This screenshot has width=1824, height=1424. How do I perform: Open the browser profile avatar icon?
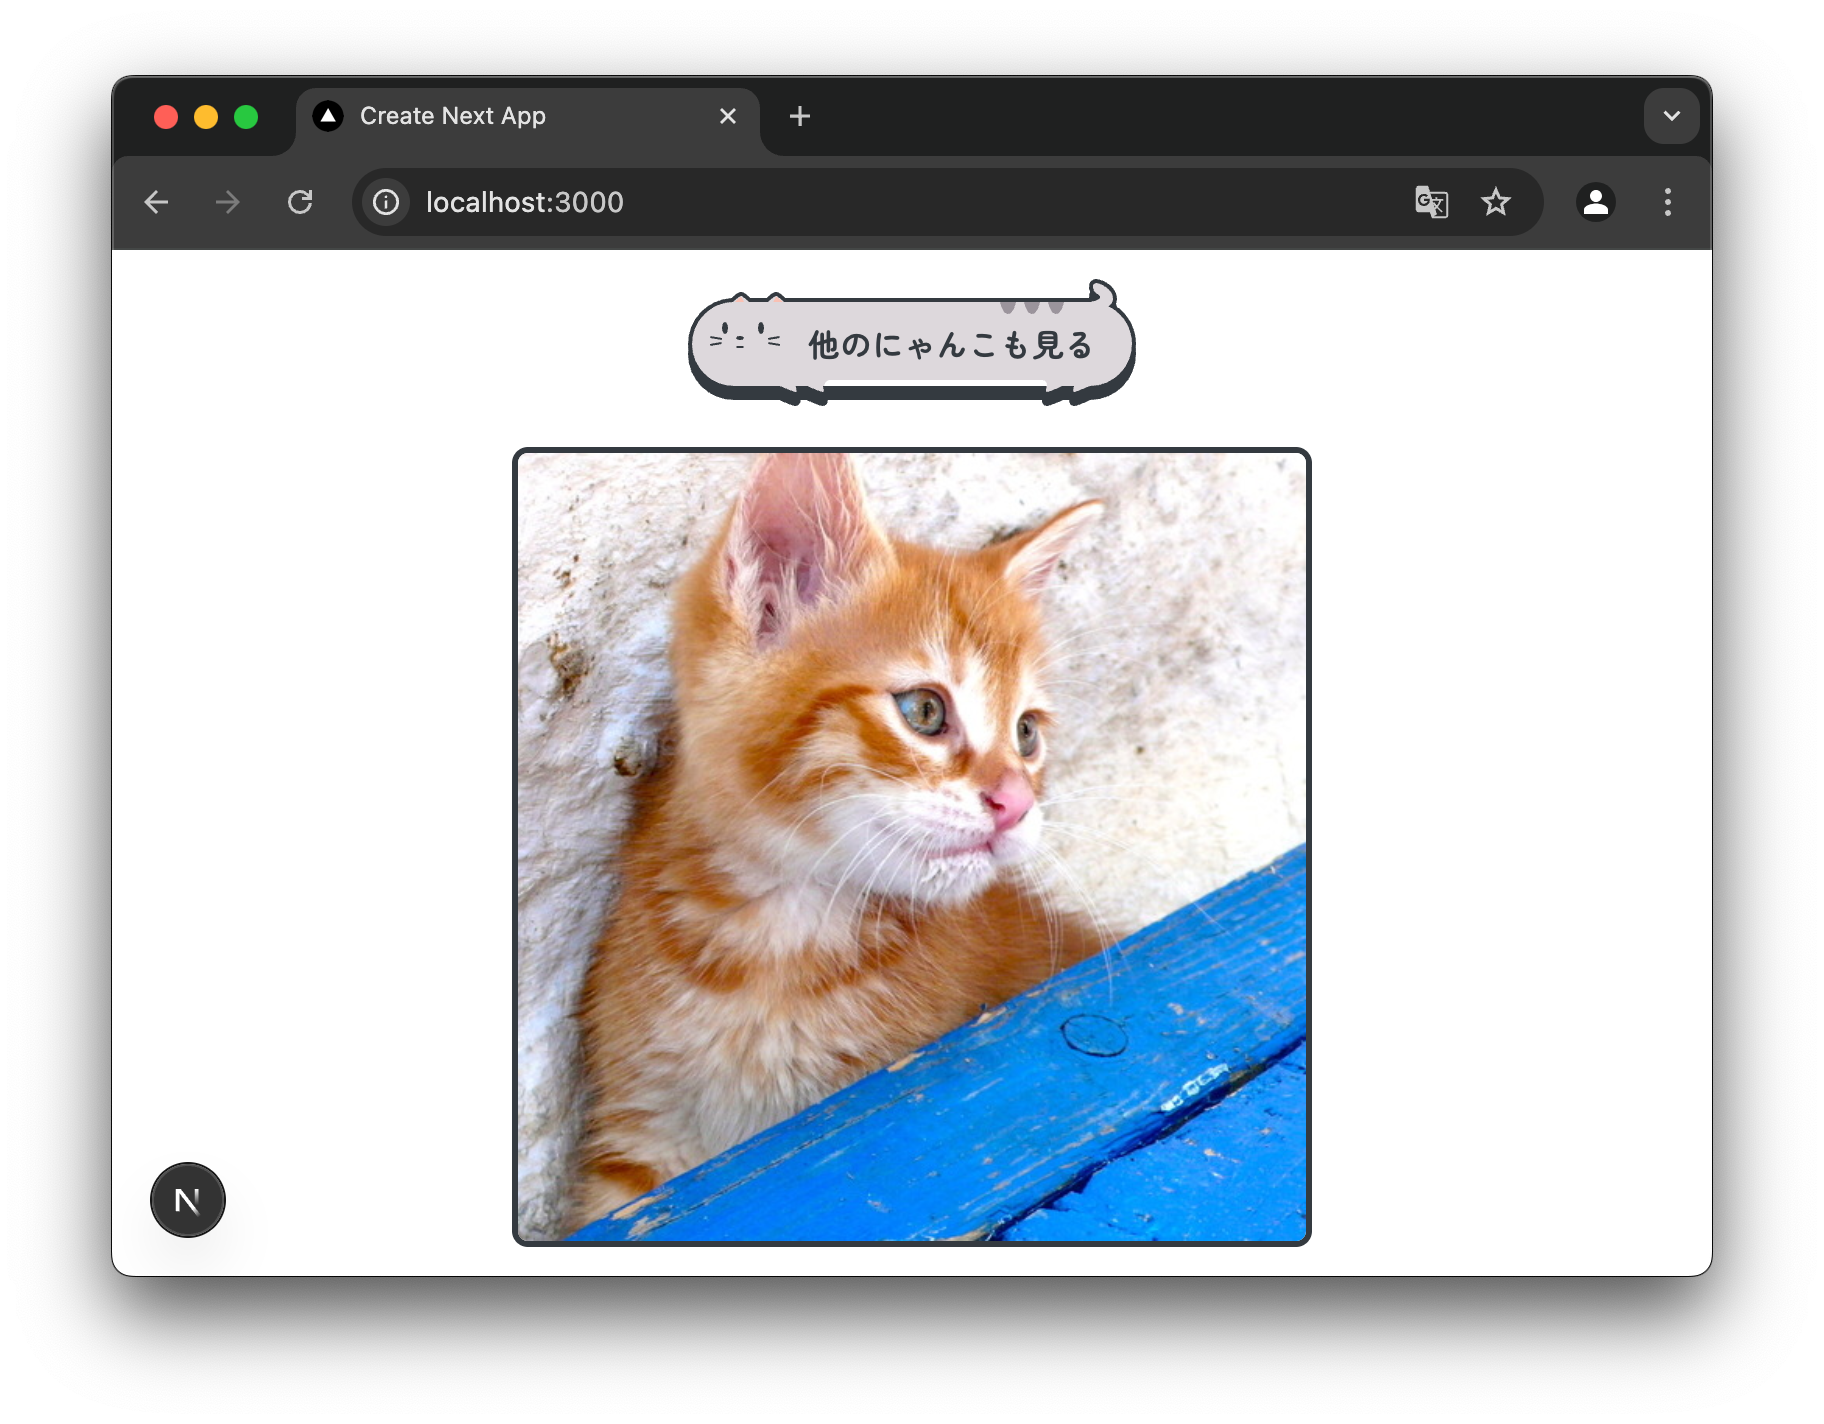pos(1596,202)
